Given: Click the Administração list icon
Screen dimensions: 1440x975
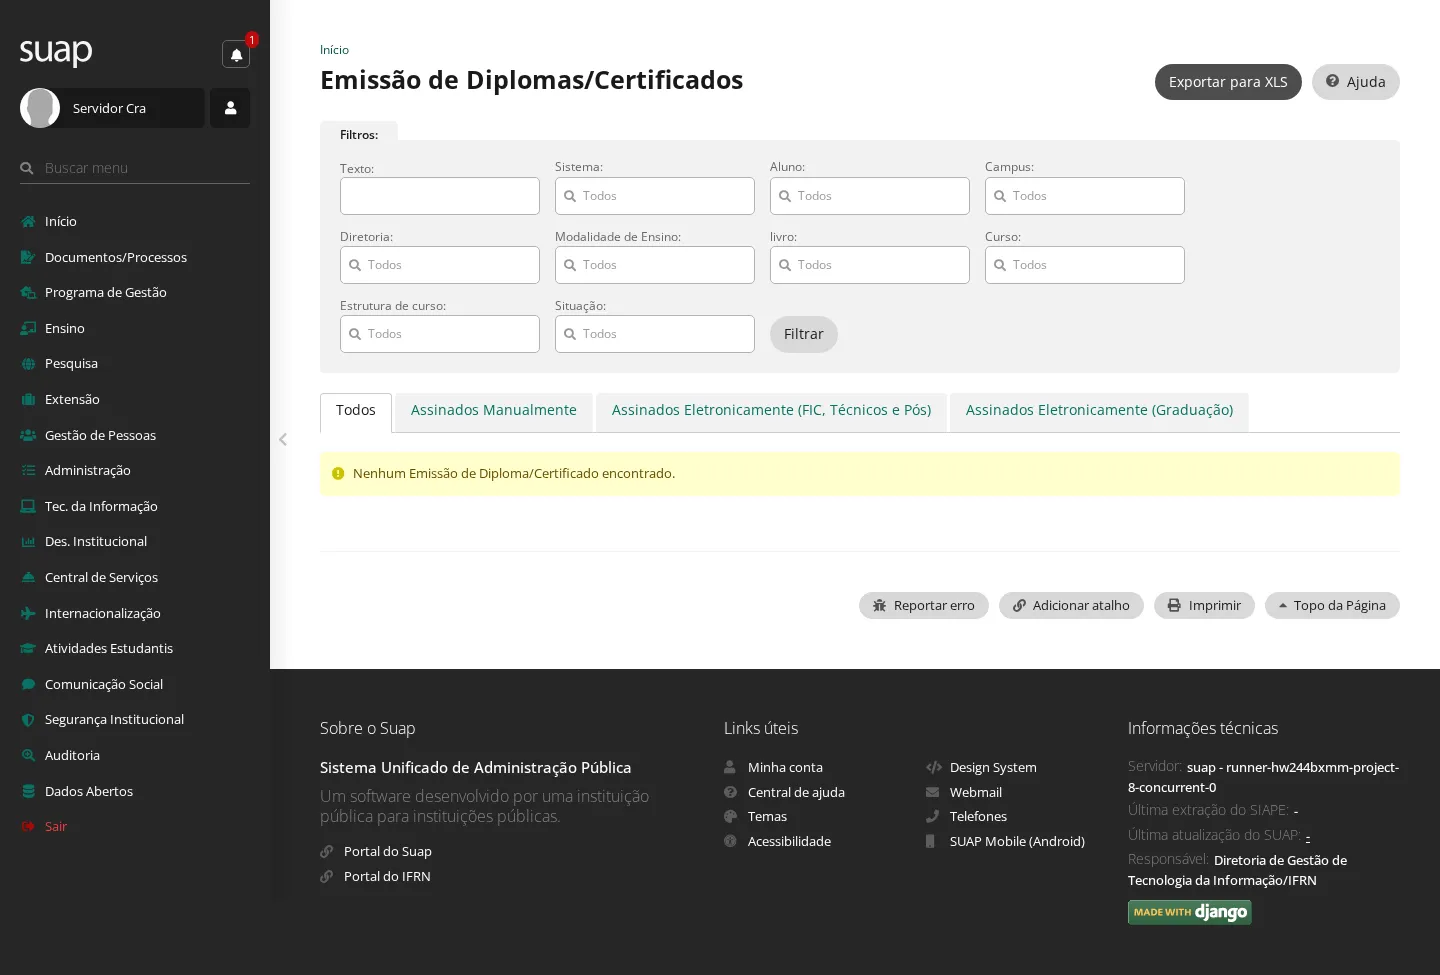Looking at the screenshot, I should pyautogui.click(x=28, y=470).
